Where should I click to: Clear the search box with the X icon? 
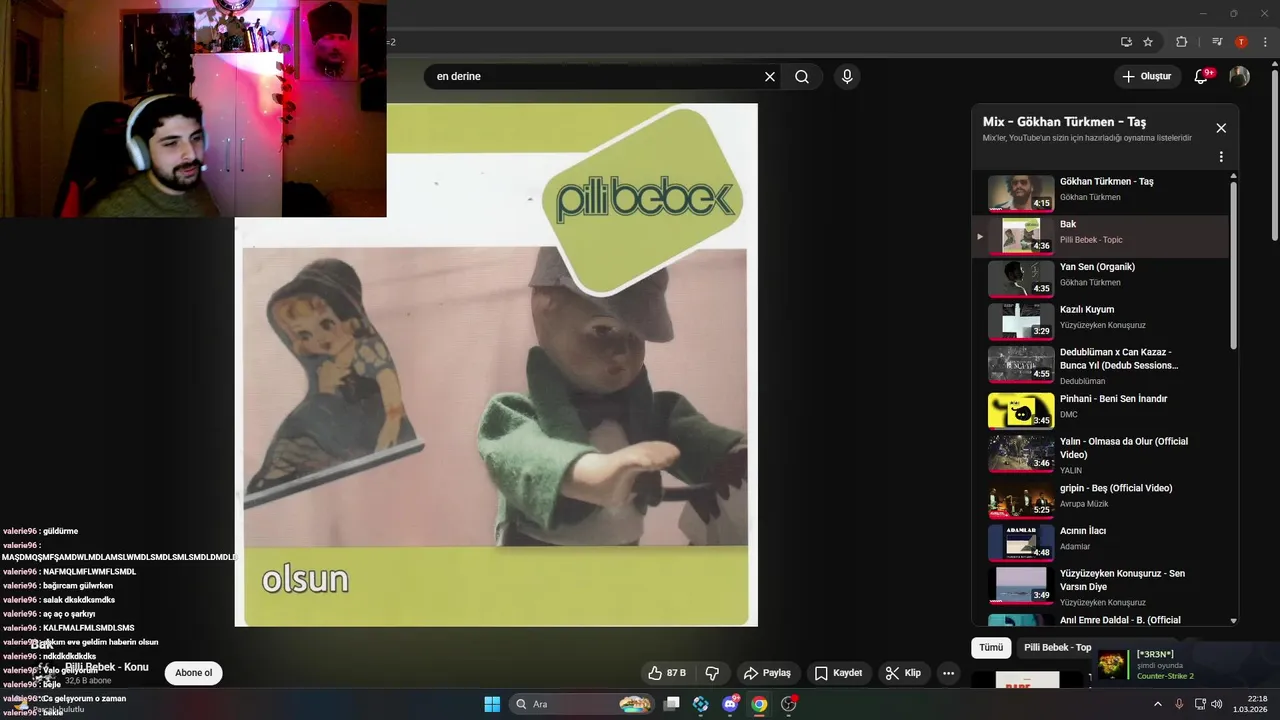pos(770,77)
